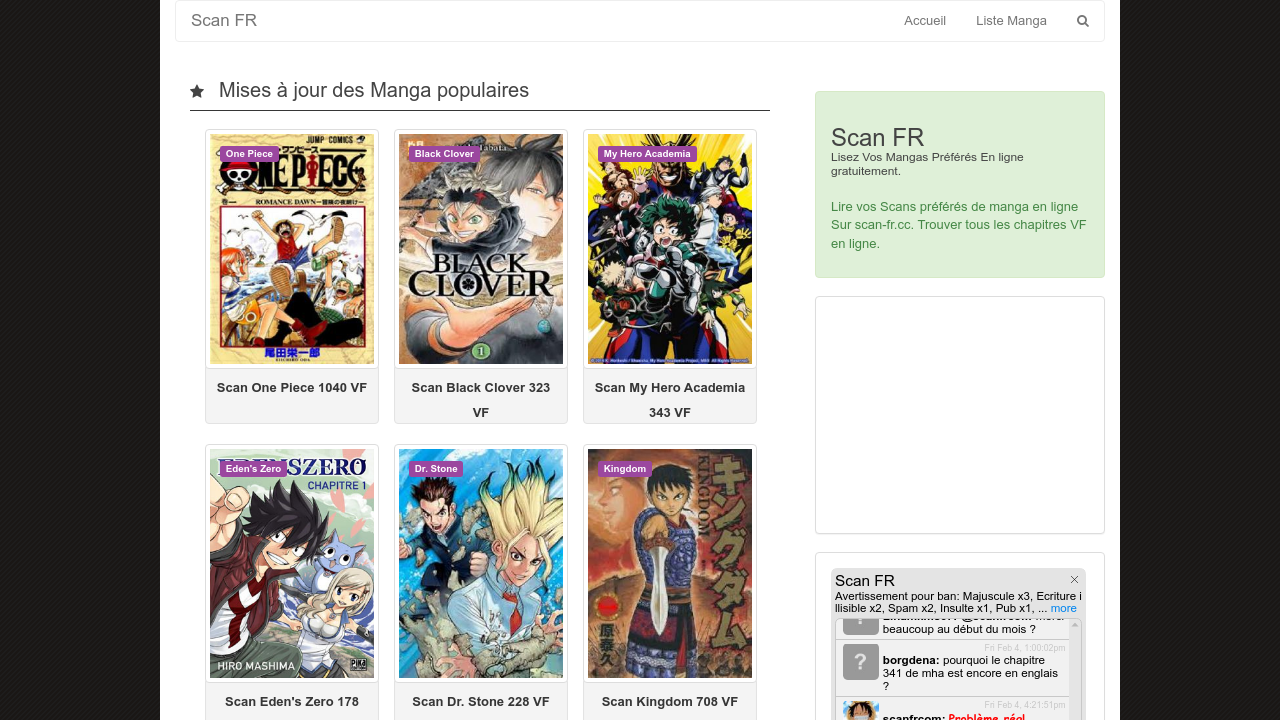1280x720 pixels.
Task: Click the empty ad panel in sidebar
Action: tap(960, 415)
